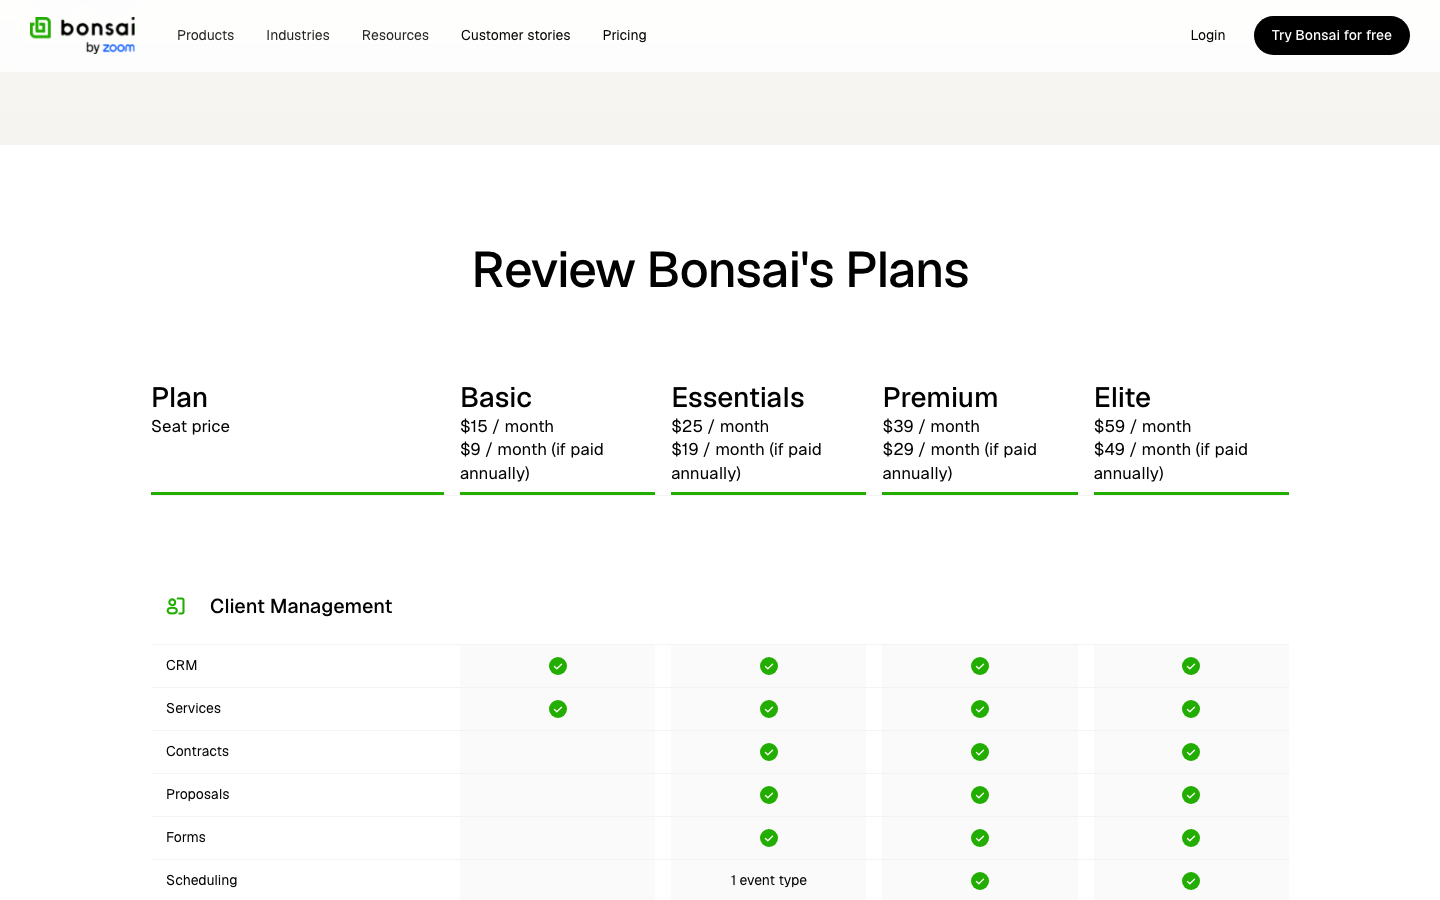Click the Premium $39 / month price
Screen dimensions: 1440x900
(x=931, y=426)
